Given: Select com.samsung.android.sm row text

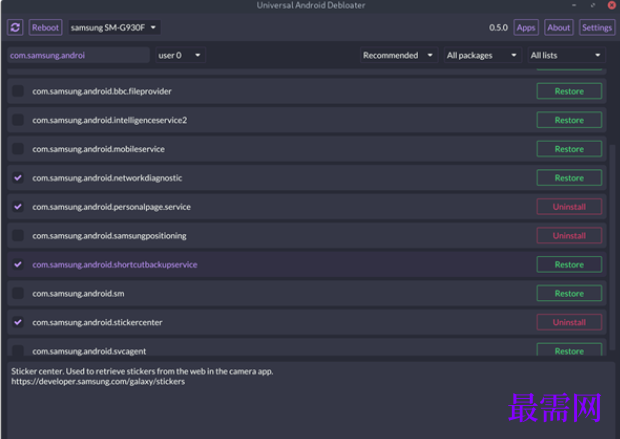Looking at the screenshot, I should [x=78, y=293].
